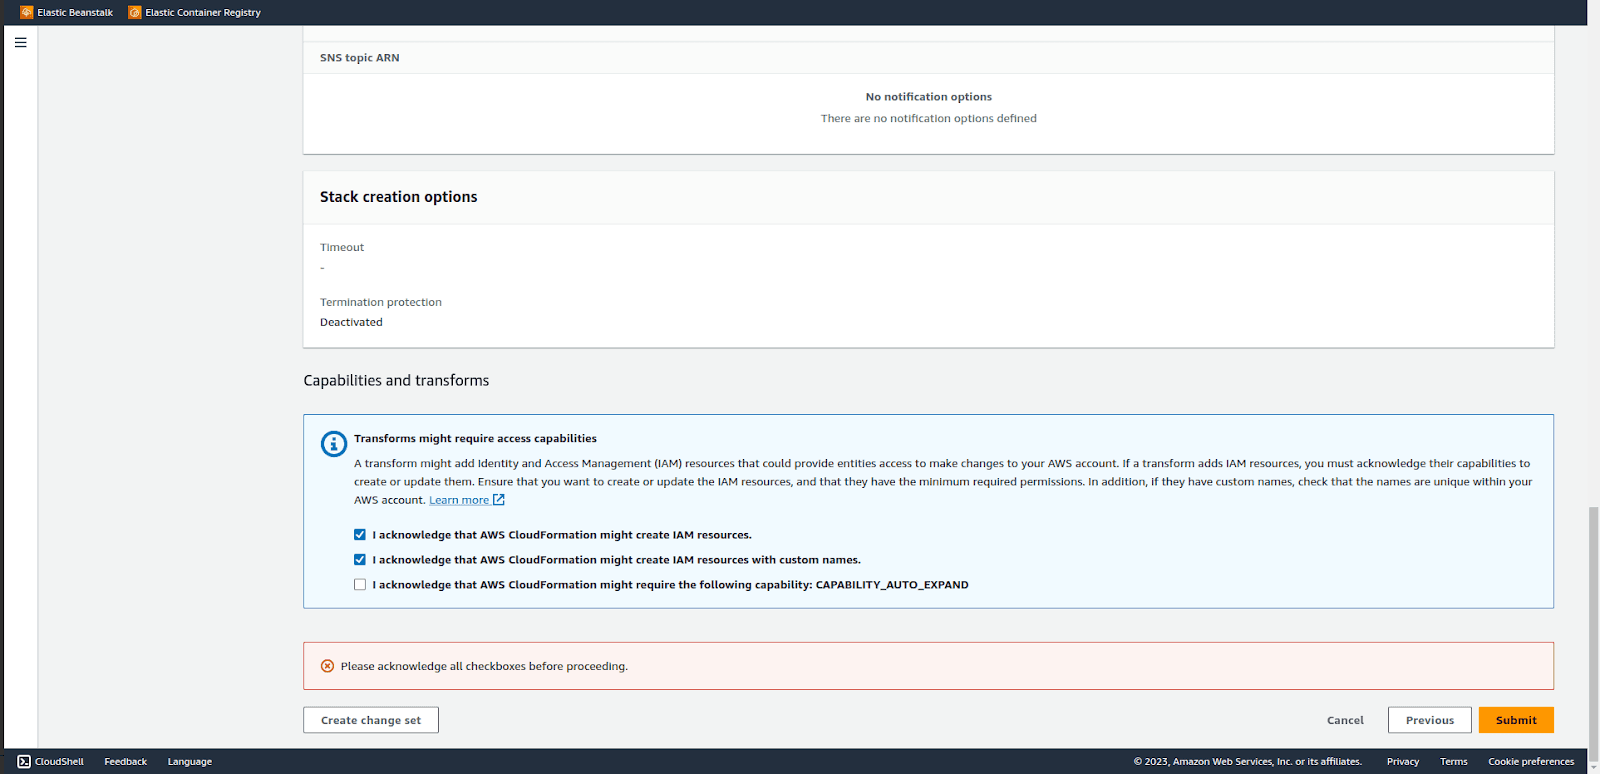Image resolution: width=1600 pixels, height=774 pixels.
Task: Click the external link icon after Learn more
Action: (499, 500)
